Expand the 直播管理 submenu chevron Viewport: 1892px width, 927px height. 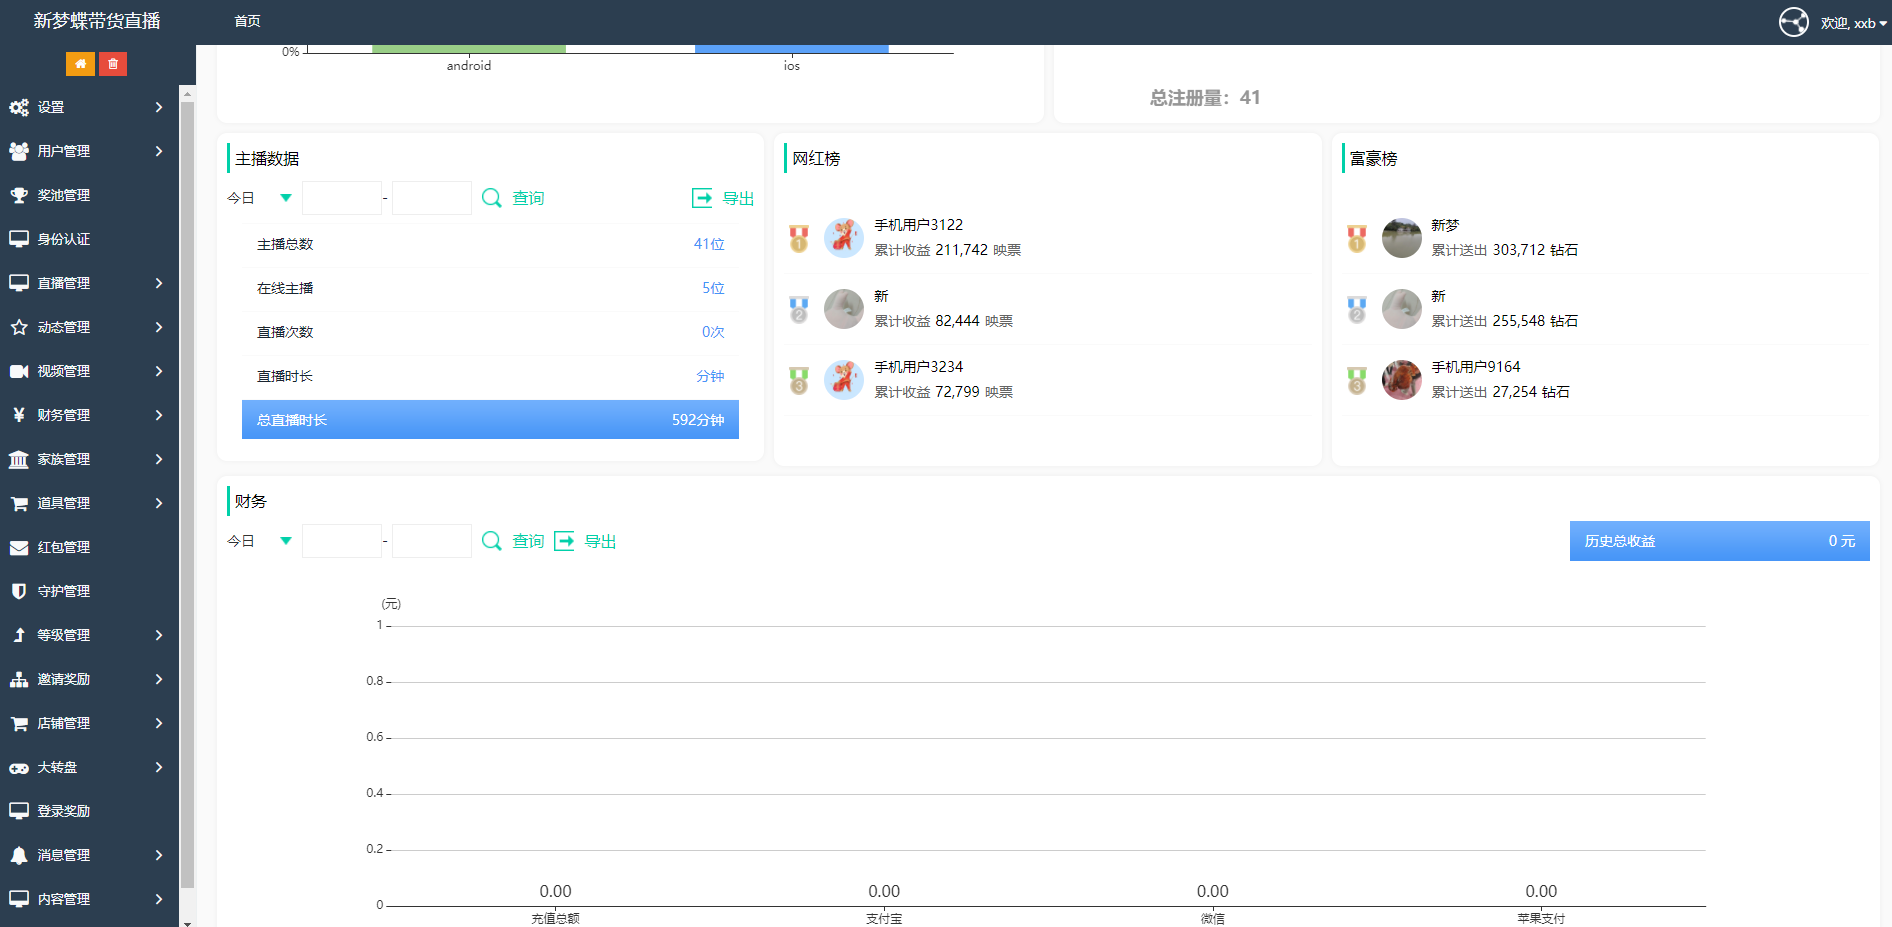pos(159,283)
